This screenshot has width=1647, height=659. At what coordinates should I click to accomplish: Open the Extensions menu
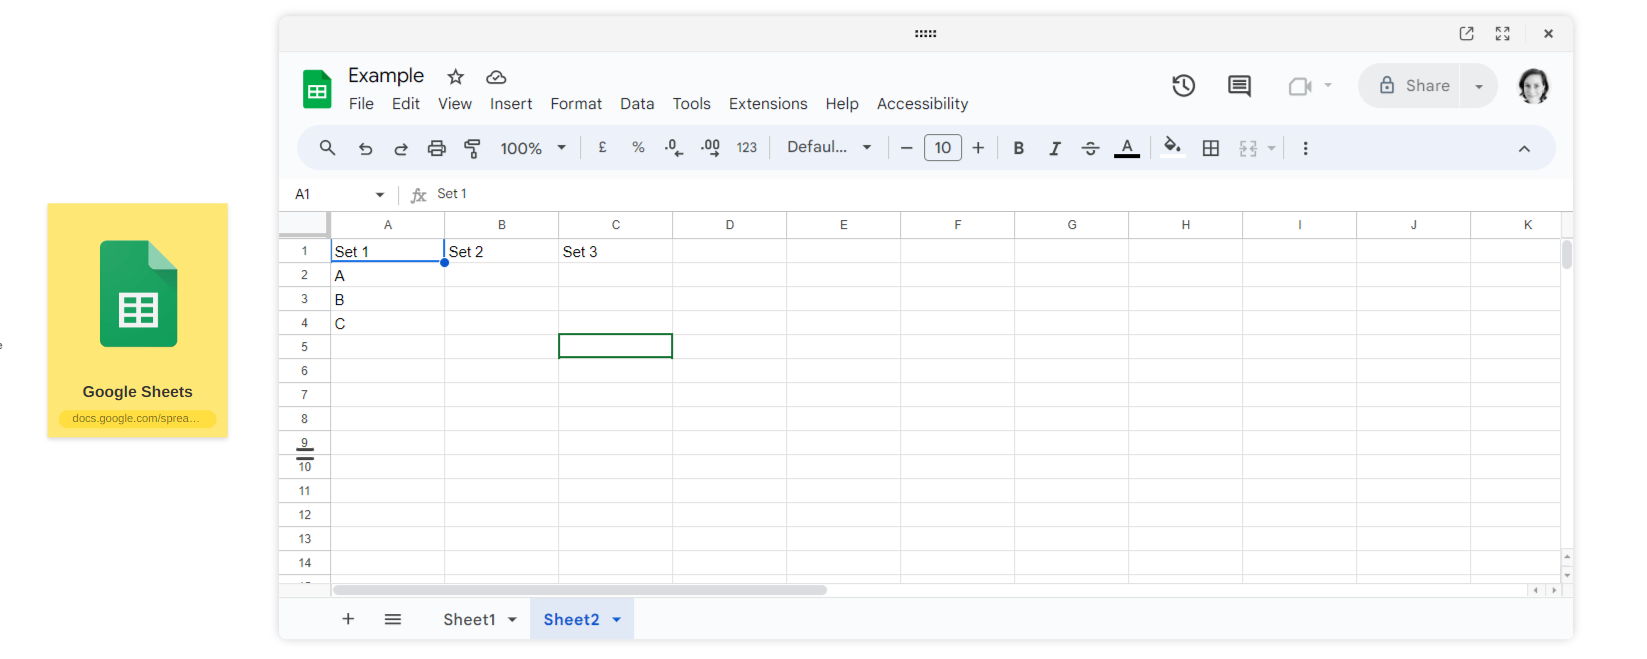click(x=767, y=104)
